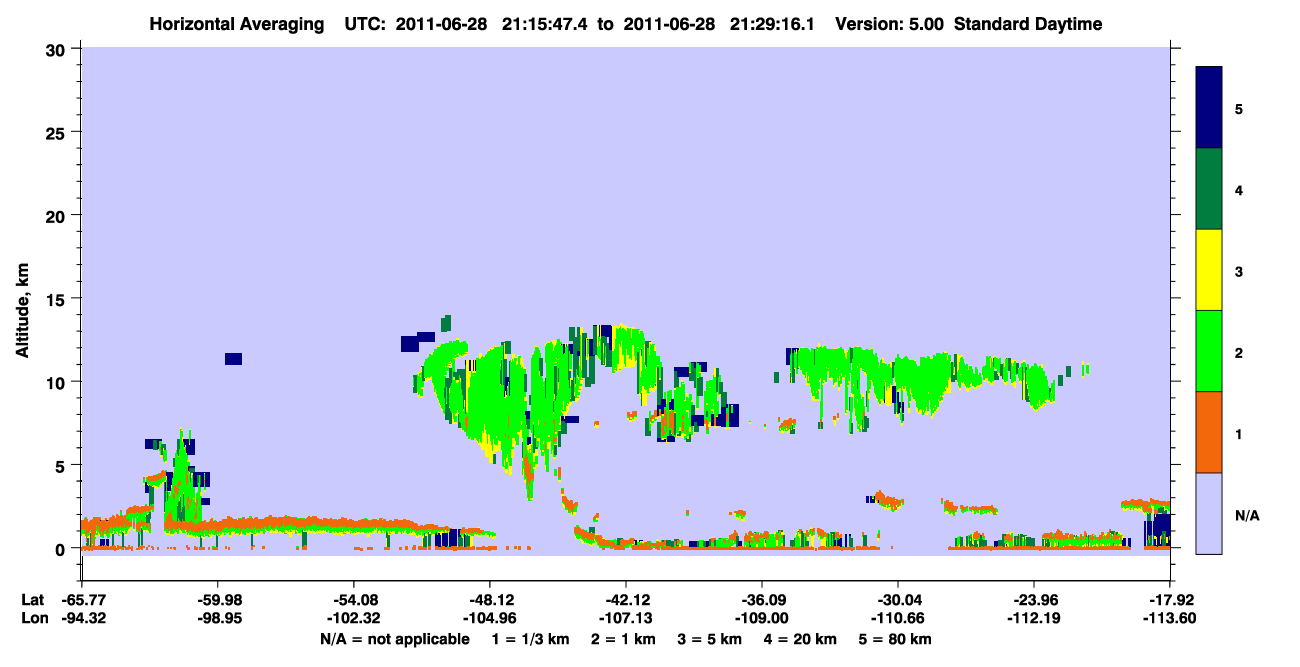This screenshot has width=1300, height=667.
Task: Click the latitude value -30.04
Action: point(898,600)
